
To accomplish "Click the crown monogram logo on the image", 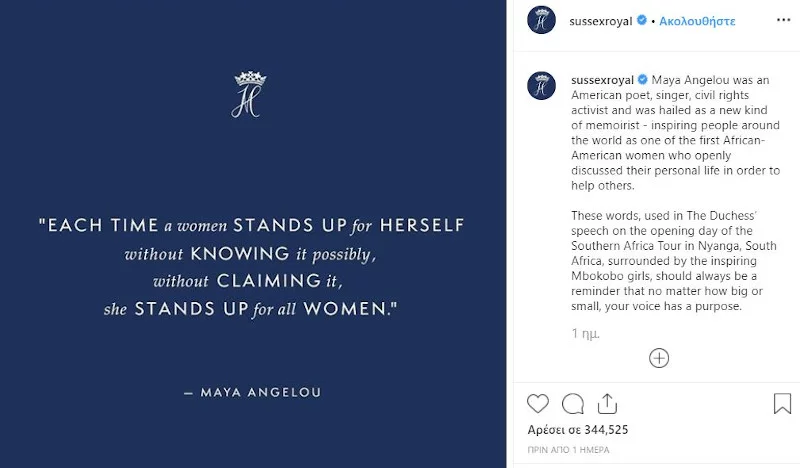I will coord(246,94).
